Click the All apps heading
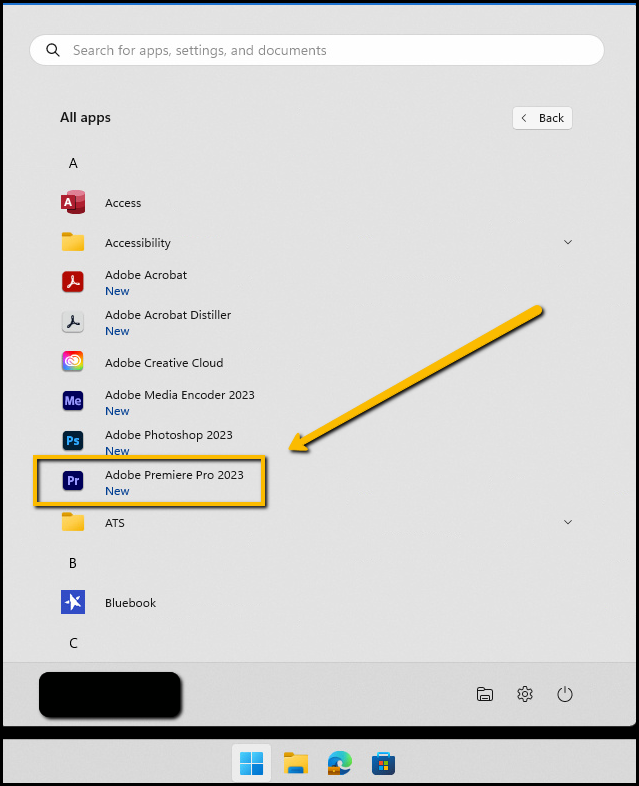The width and height of the screenshot is (639, 786). click(x=85, y=118)
